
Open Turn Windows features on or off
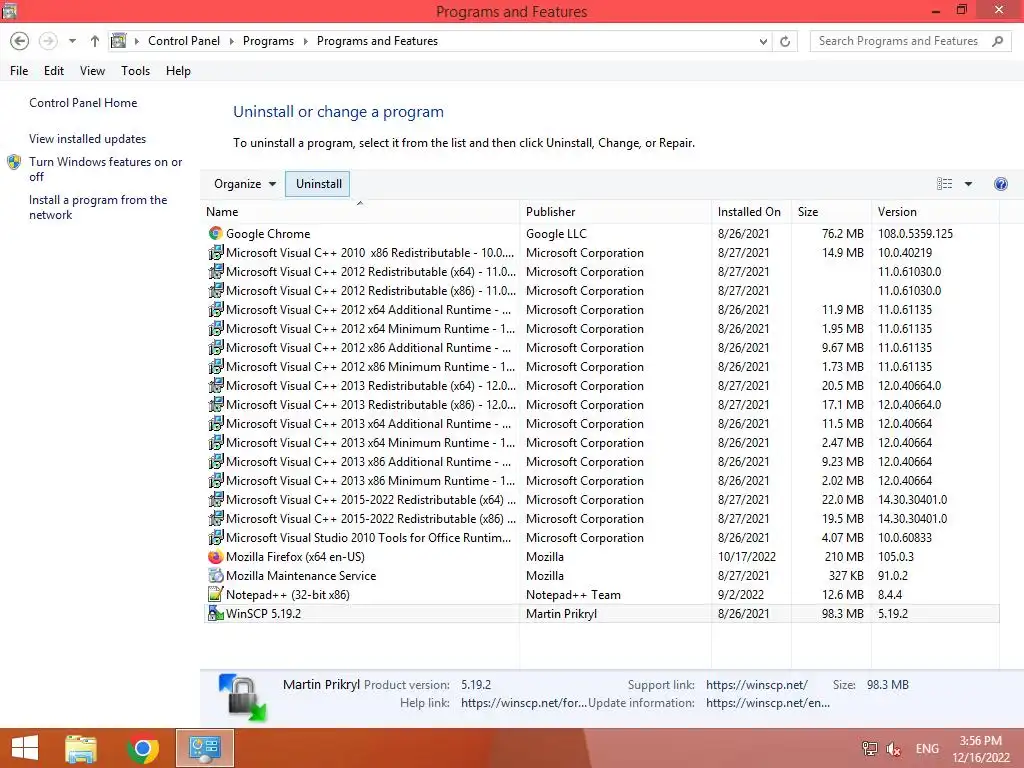[x=105, y=169]
